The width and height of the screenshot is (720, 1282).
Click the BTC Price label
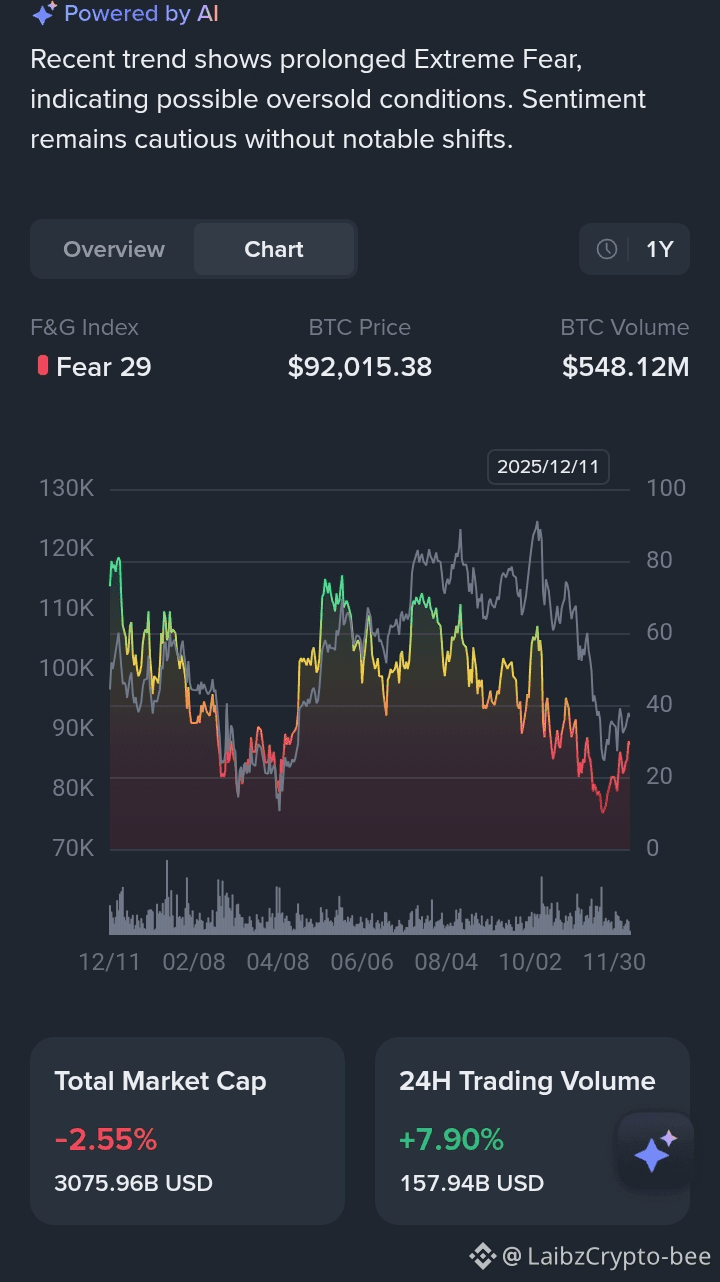(360, 327)
